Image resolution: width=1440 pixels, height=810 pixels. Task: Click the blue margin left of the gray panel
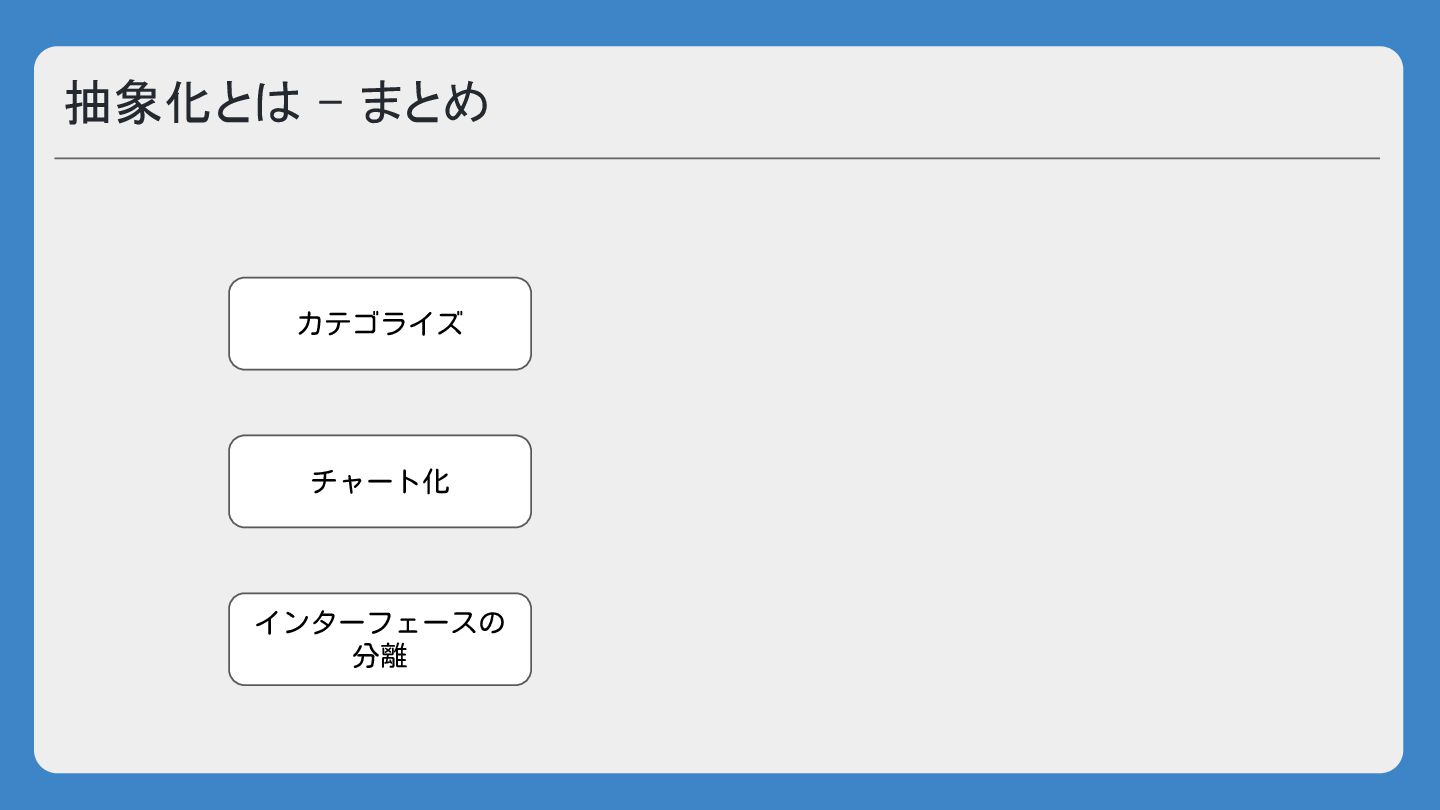click(x=16, y=405)
